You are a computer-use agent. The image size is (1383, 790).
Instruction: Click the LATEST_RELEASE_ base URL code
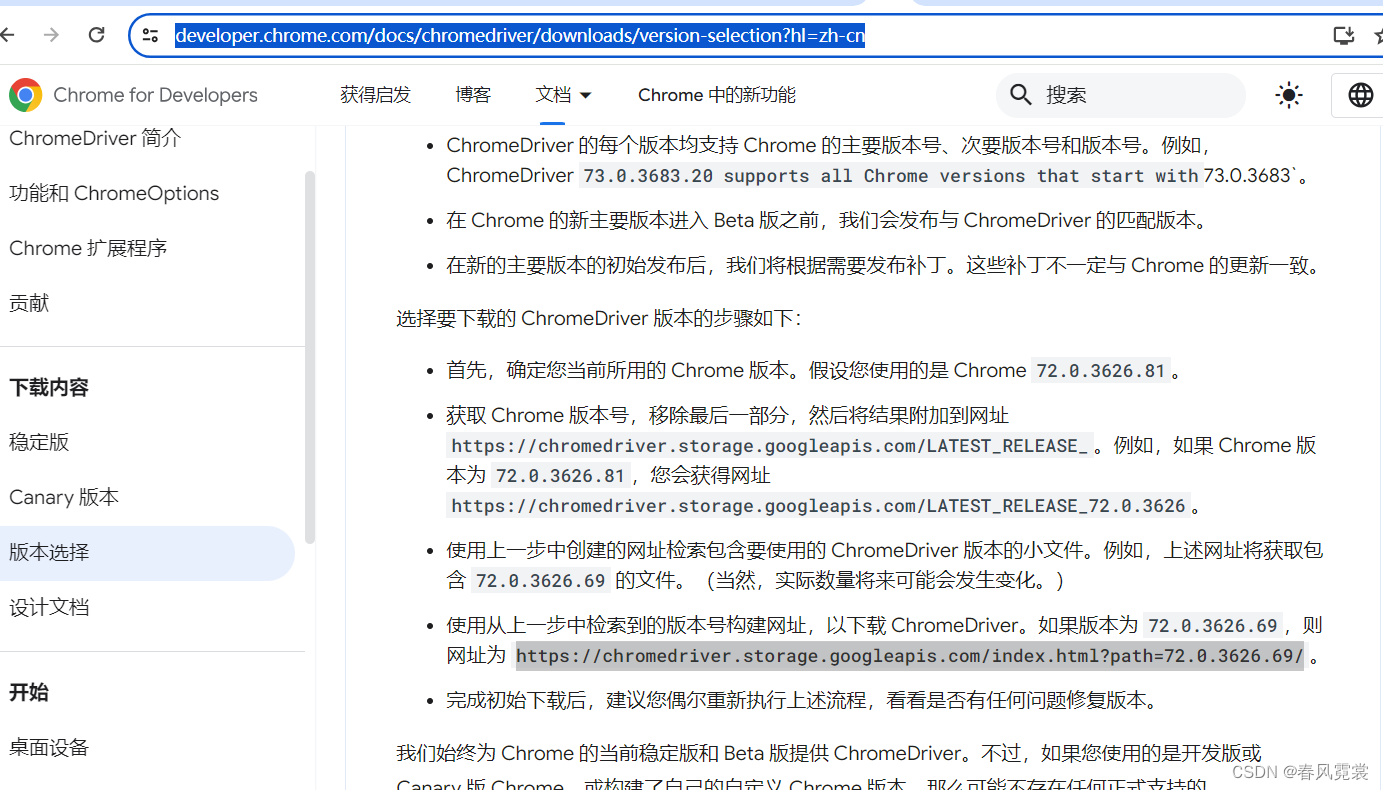(x=769, y=446)
